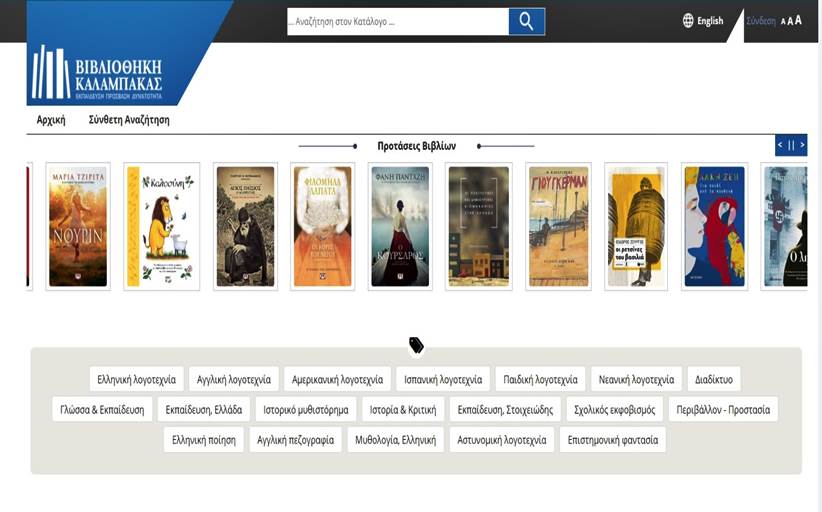Open the Φιλομήλα Λαπατά book cover
The height and width of the screenshot is (512, 822).
pyautogui.click(x=322, y=226)
